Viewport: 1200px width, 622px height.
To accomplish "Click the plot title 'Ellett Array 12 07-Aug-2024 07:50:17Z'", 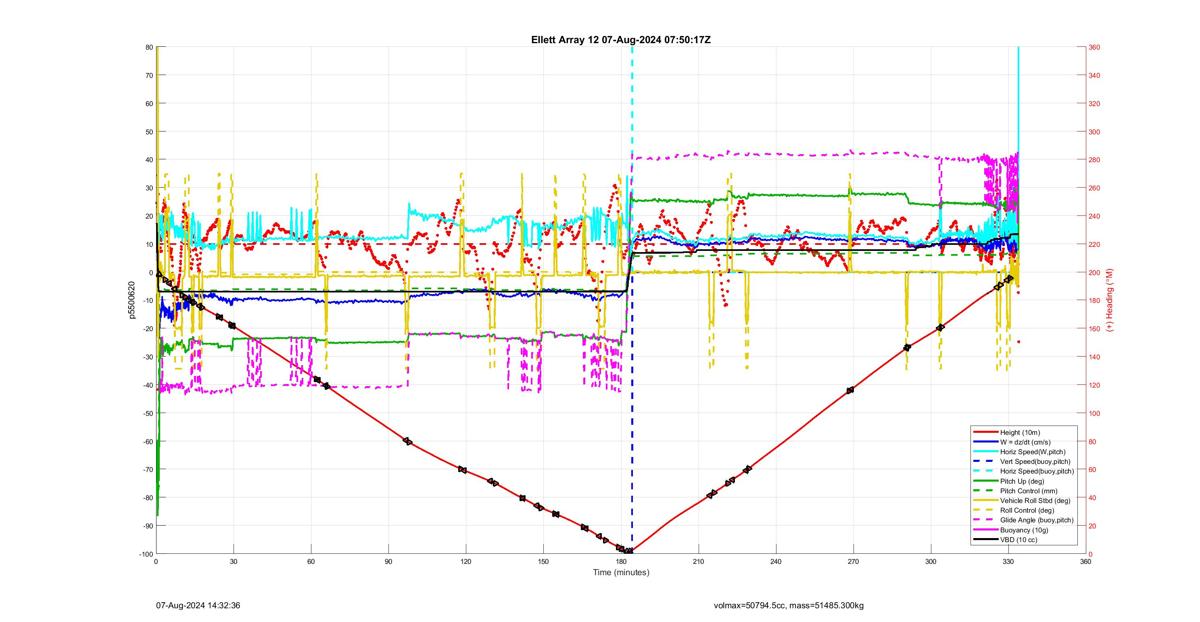I will click(x=621, y=39).
